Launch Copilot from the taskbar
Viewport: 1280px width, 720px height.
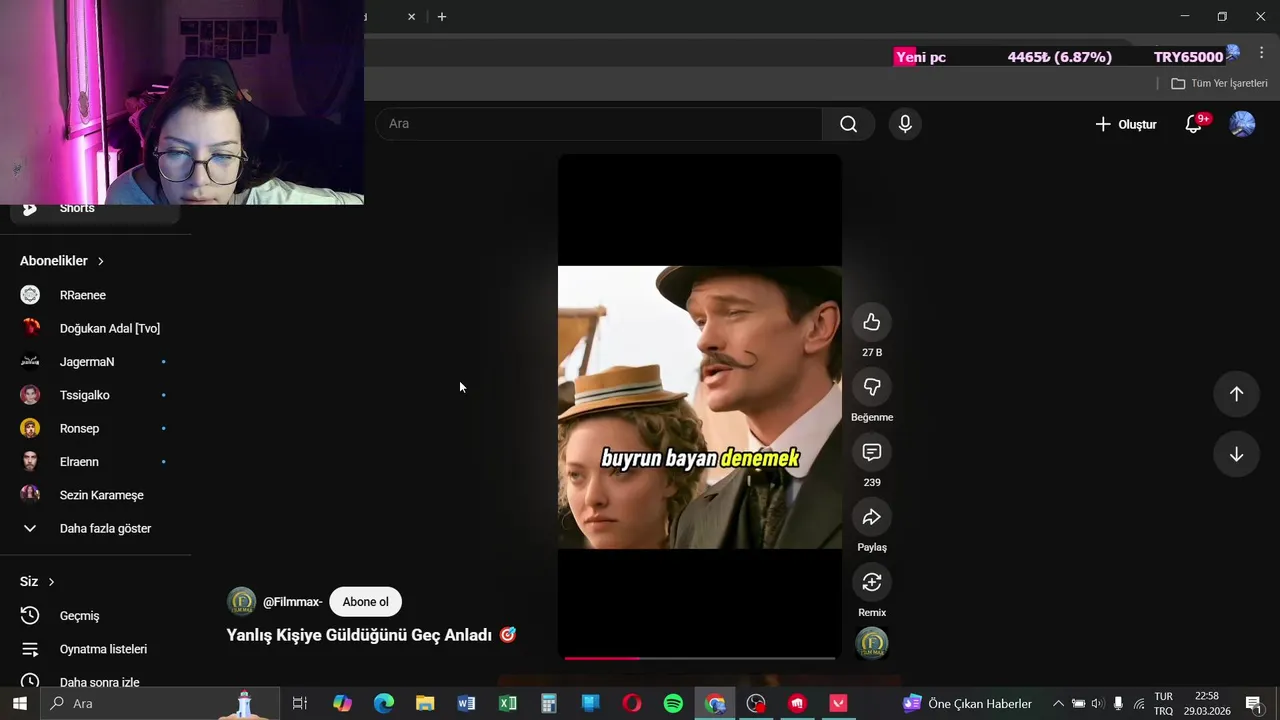click(x=342, y=704)
